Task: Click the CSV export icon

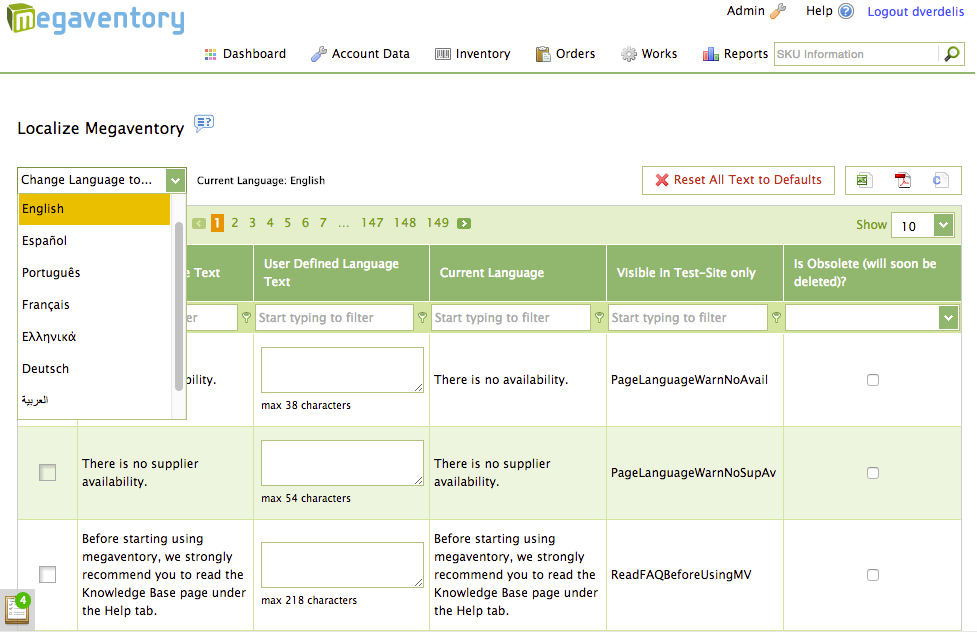Action: click(x=940, y=180)
